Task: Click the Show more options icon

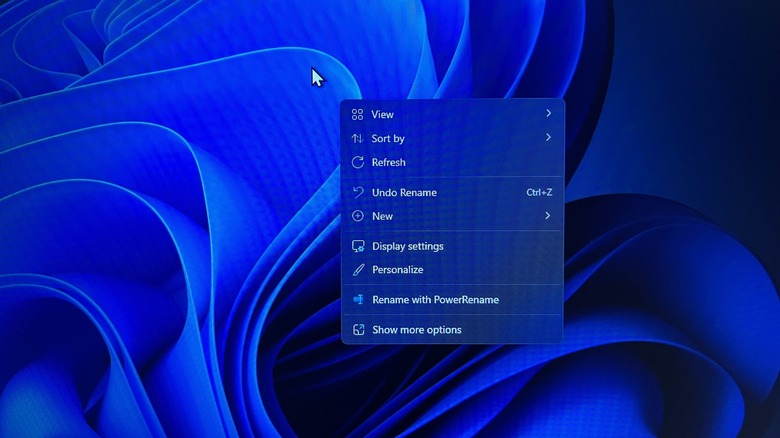Action: 359,329
